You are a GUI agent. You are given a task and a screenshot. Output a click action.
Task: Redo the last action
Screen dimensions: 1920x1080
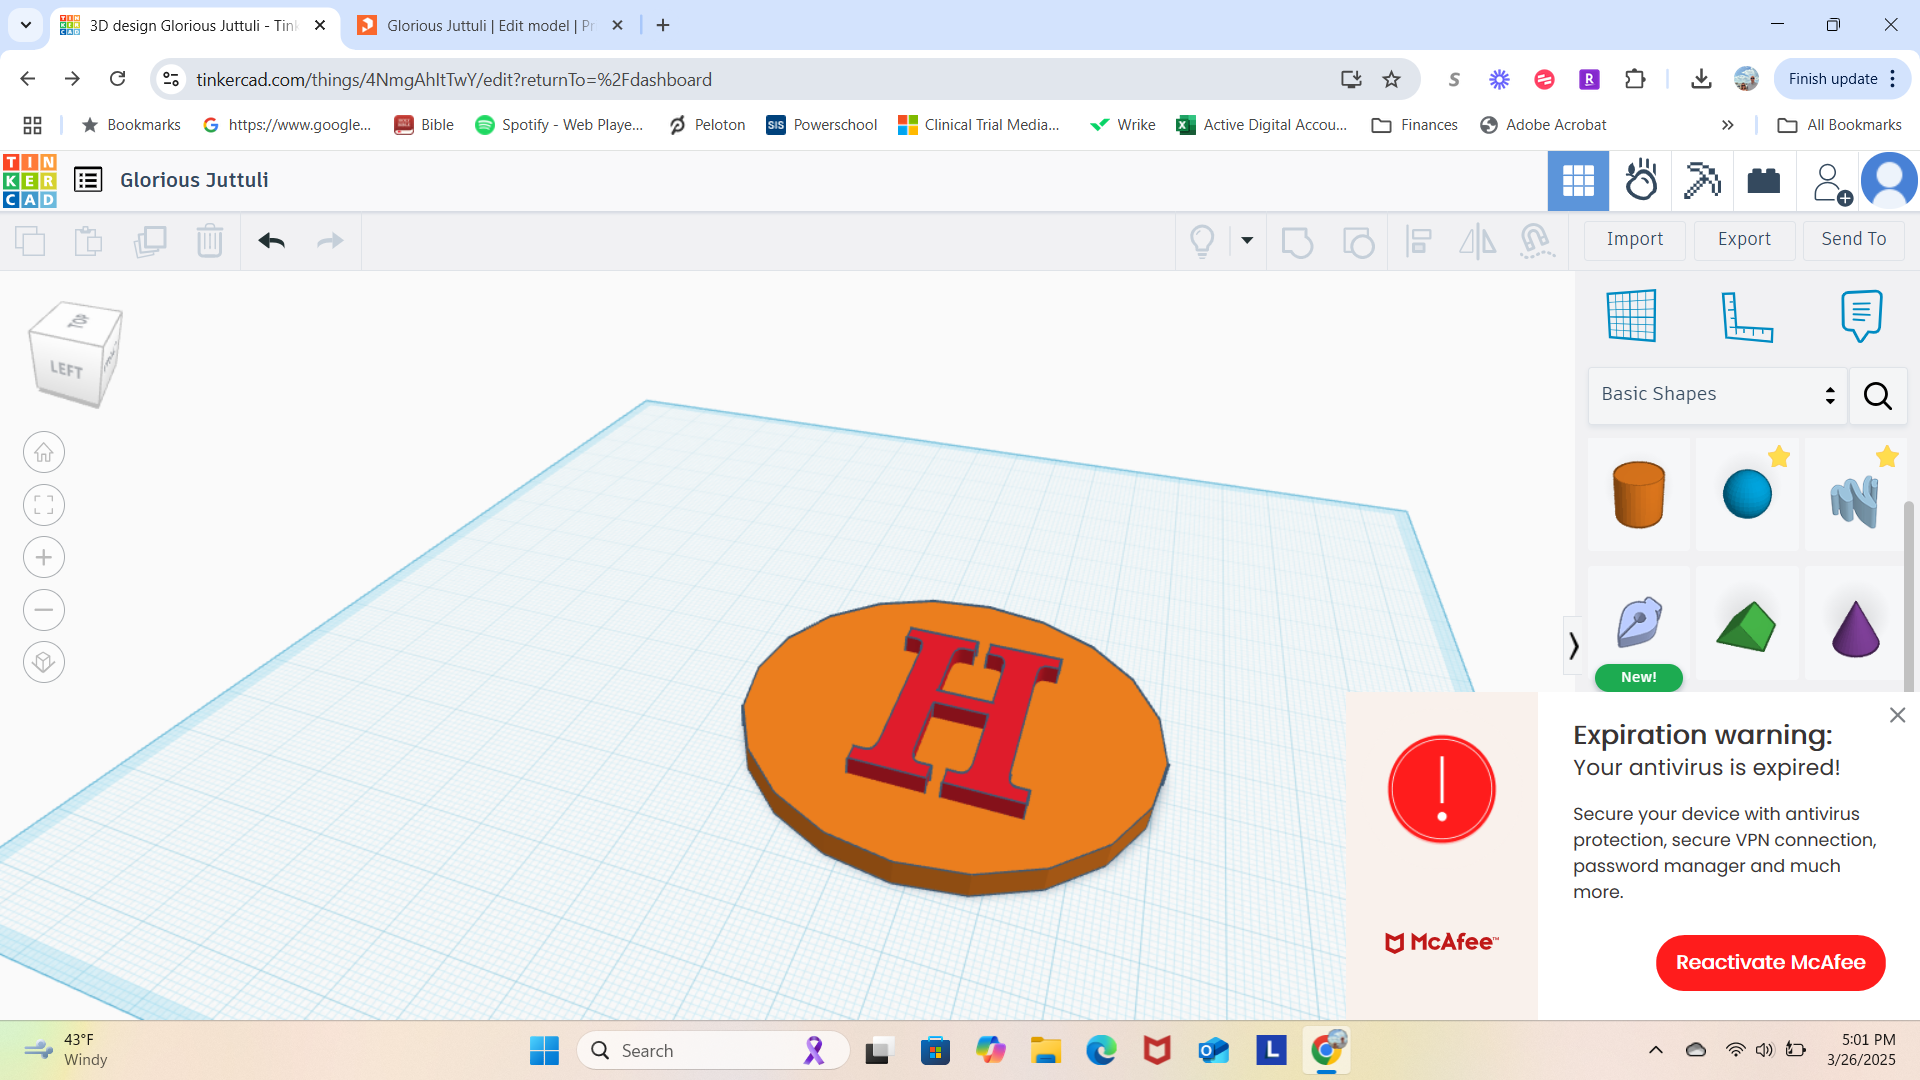pos(330,241)
